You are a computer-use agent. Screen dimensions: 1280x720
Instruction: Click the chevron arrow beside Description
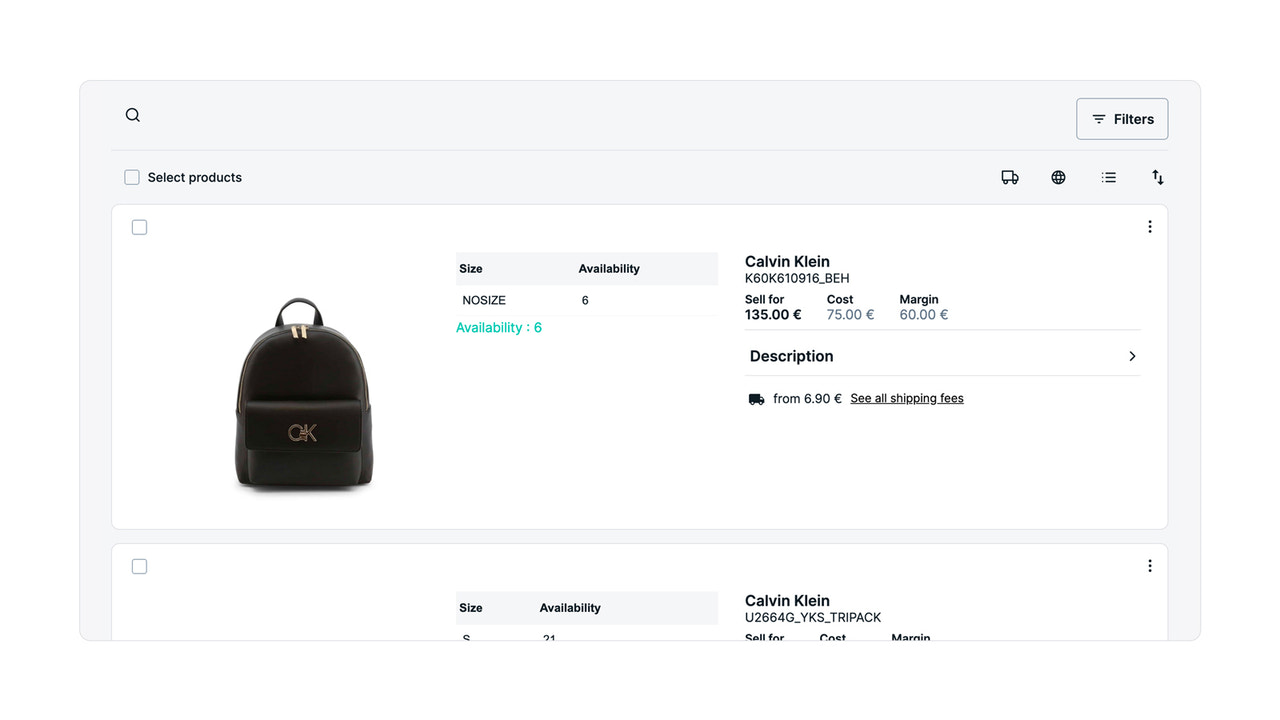coord(1132,356)
